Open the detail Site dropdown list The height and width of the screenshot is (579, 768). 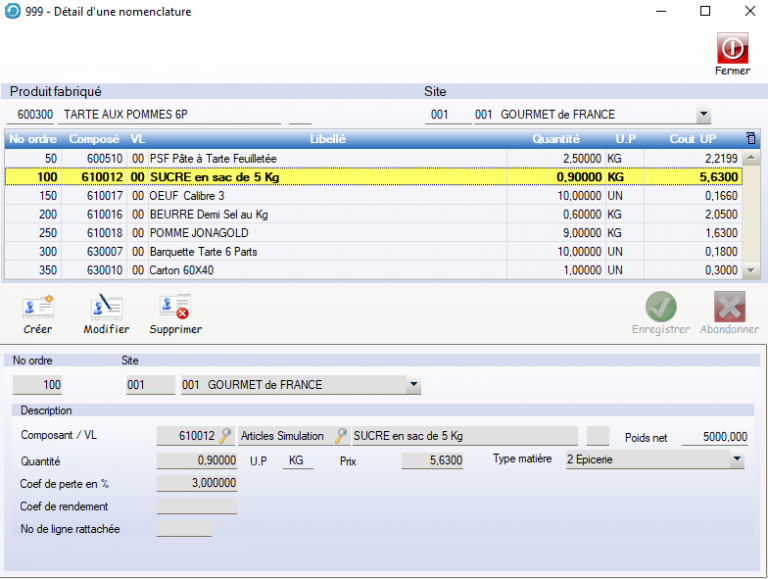pyautogui.click(x=413, y=385)
